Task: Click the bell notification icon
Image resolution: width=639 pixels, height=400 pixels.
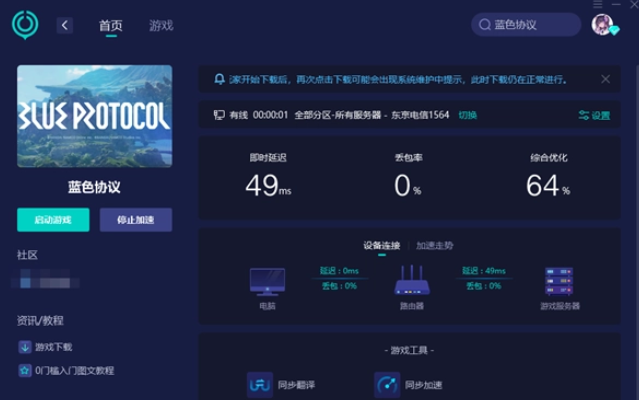Action: (x=219, y=79)
